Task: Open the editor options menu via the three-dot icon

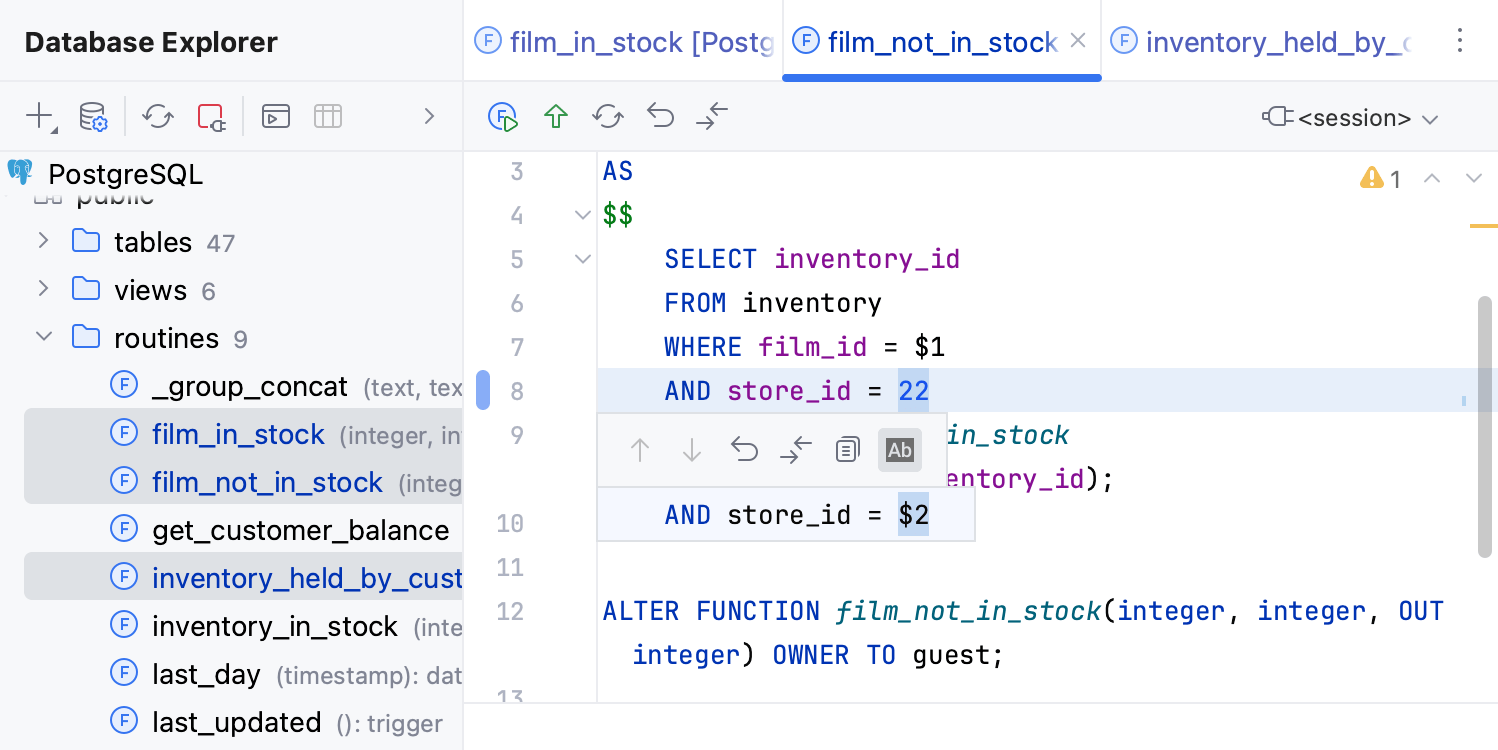Action: click(1460, 40)
